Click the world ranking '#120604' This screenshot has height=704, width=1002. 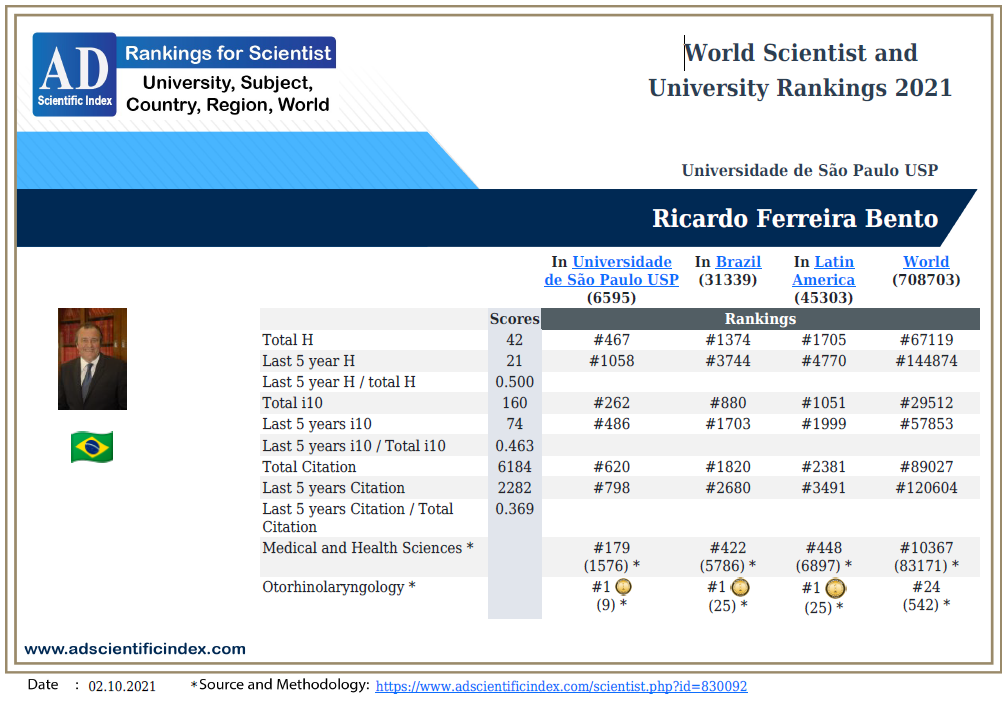(x=926, y=488)
